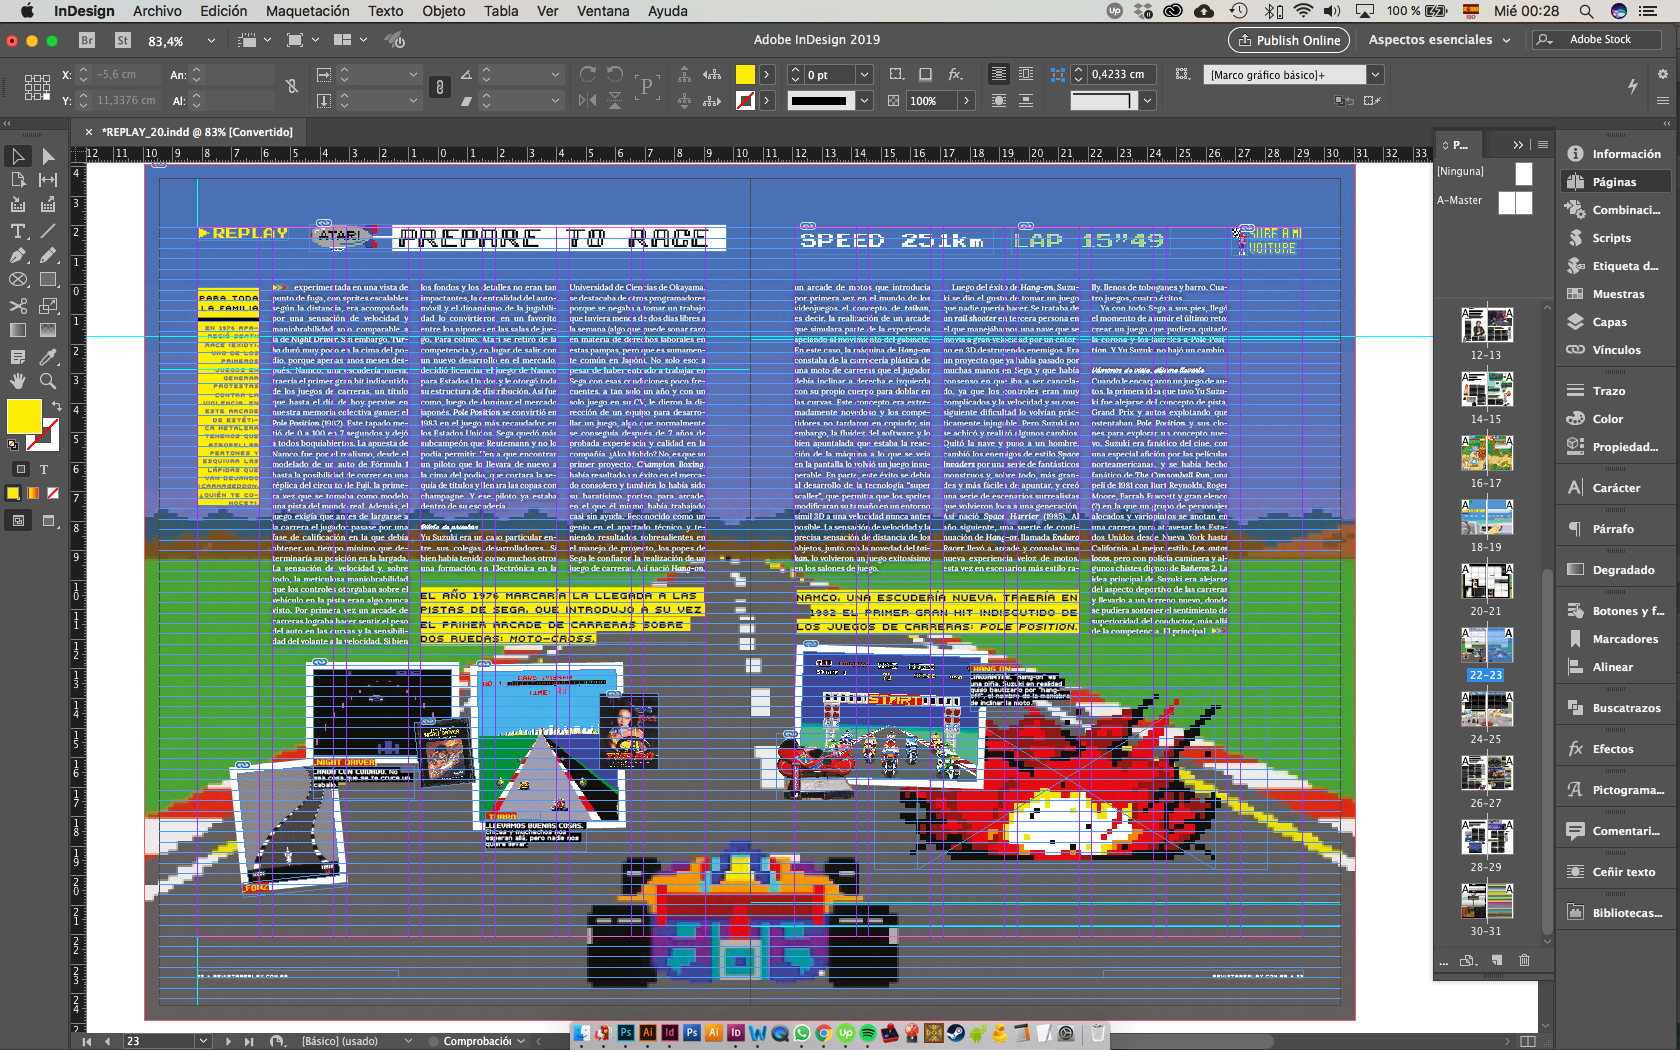Click the rotate 90° clockwise icon
1680x1050 pixels.
588,74
